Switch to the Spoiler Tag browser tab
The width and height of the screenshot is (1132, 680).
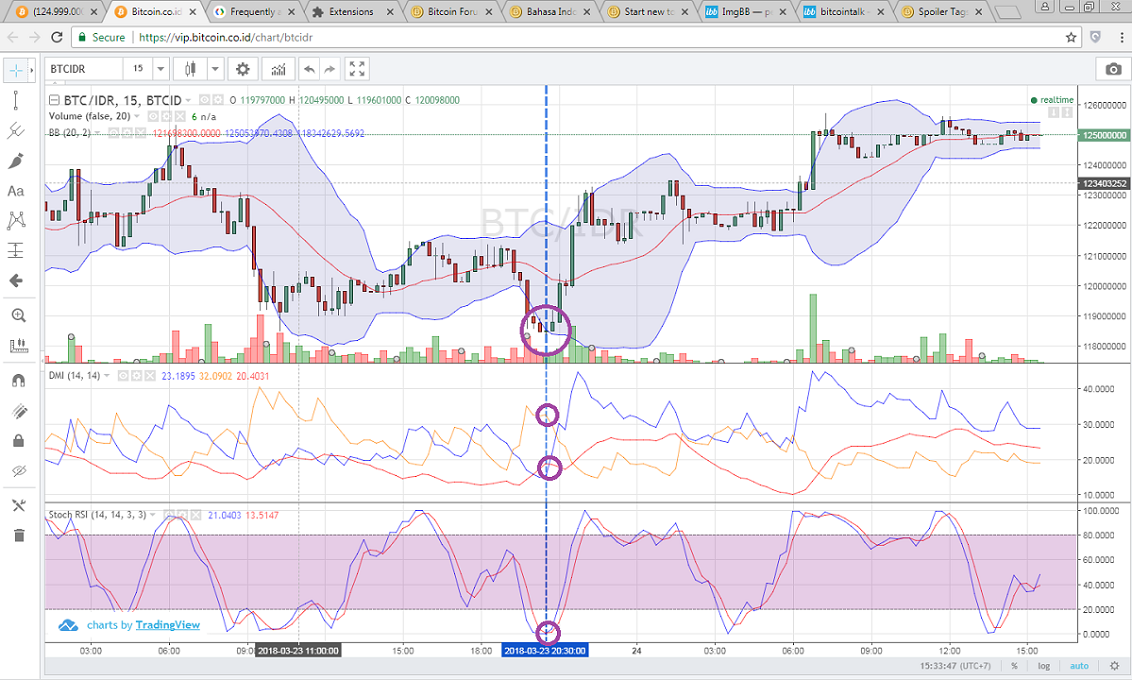942,12
